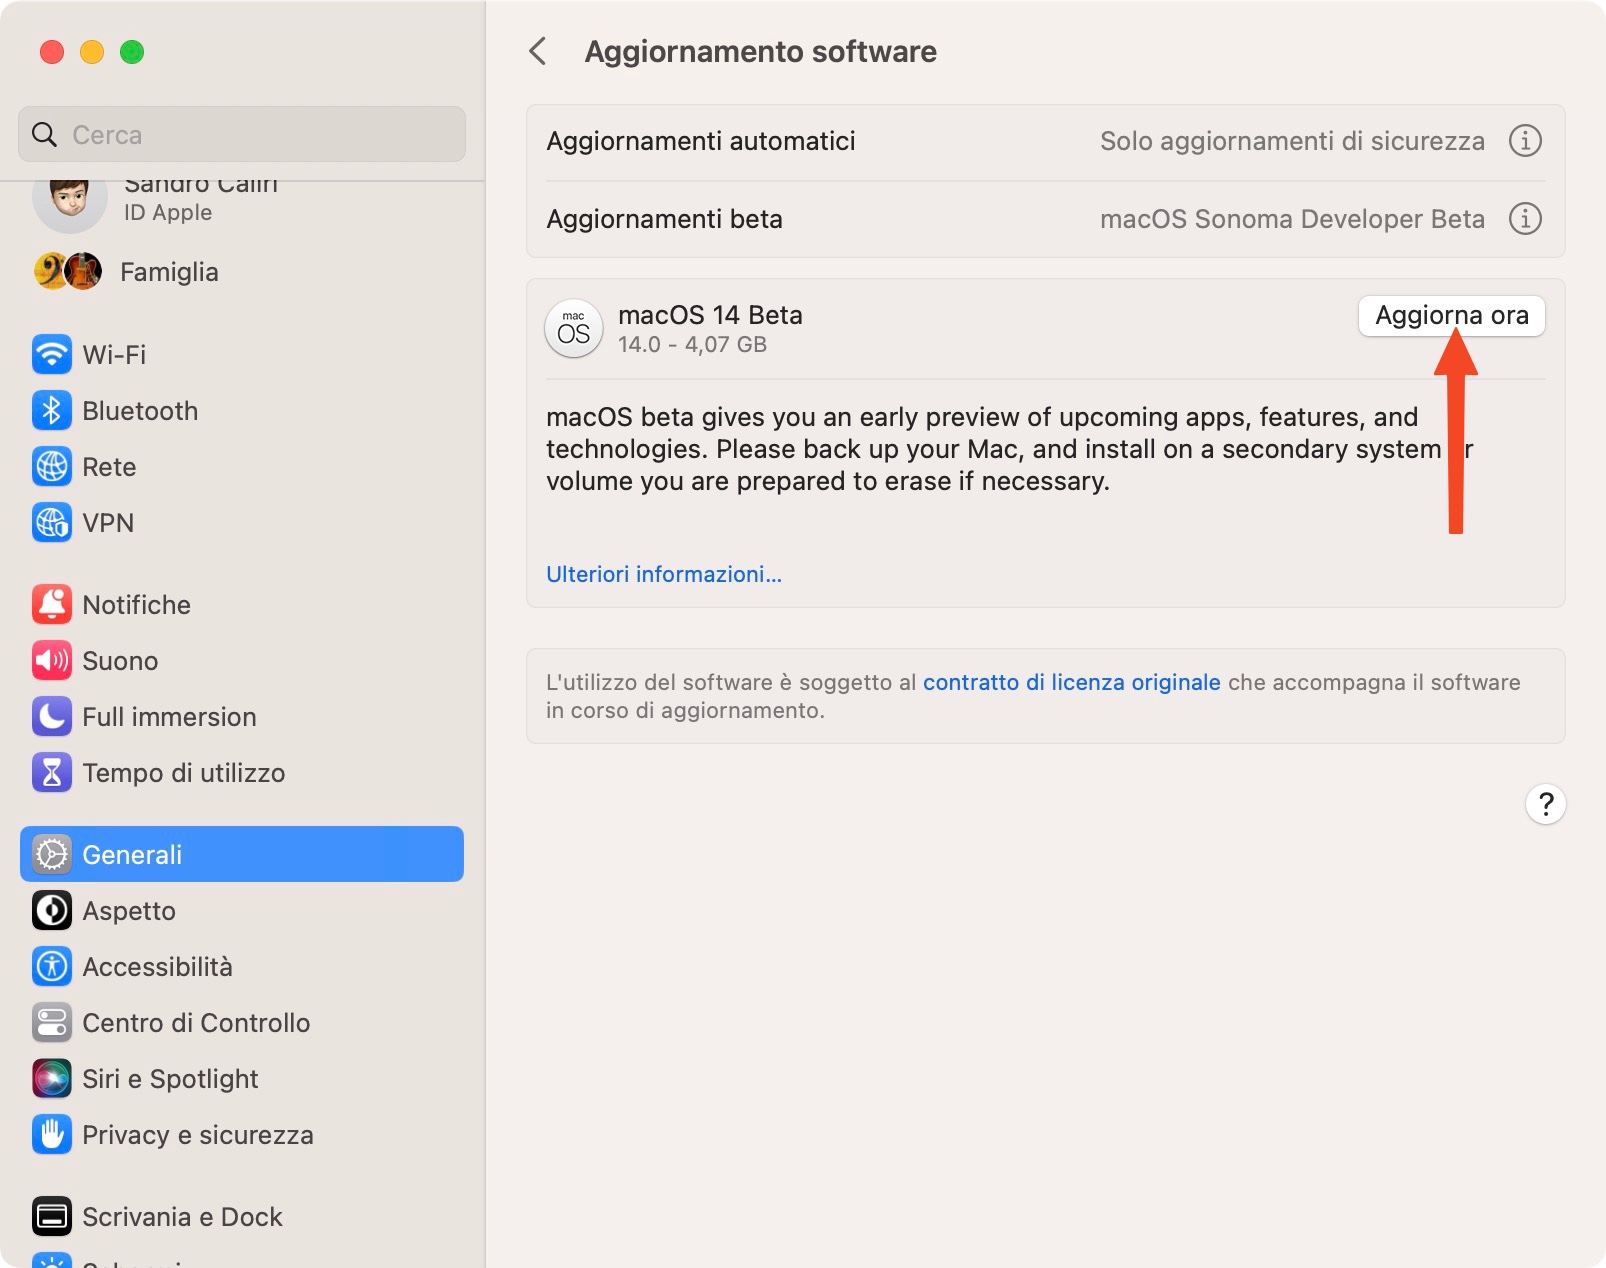Screen dimensions: 1606x1268
Task: Open the Centro di Controllo icon
Action: tap(52, 1022)
